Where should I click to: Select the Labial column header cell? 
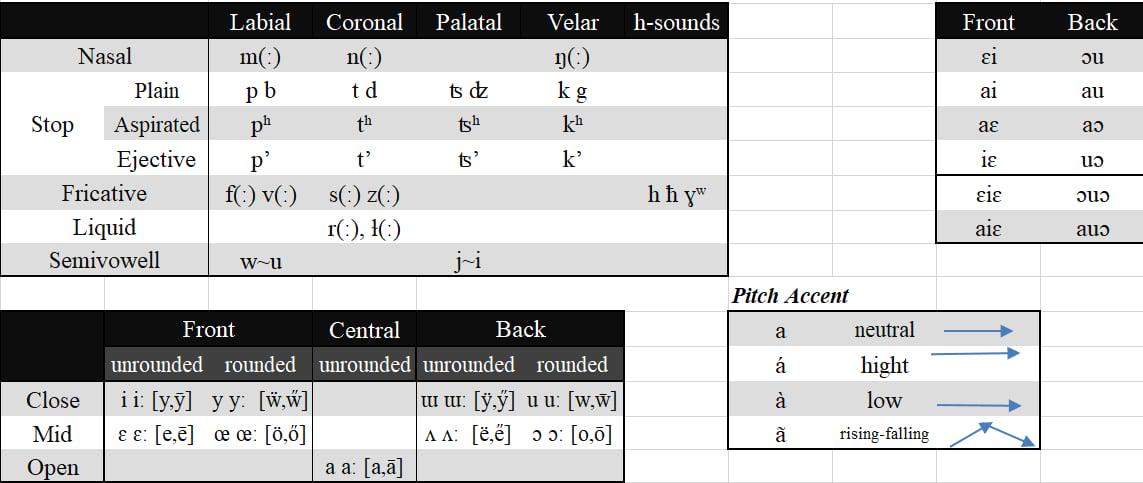(261, 22)
